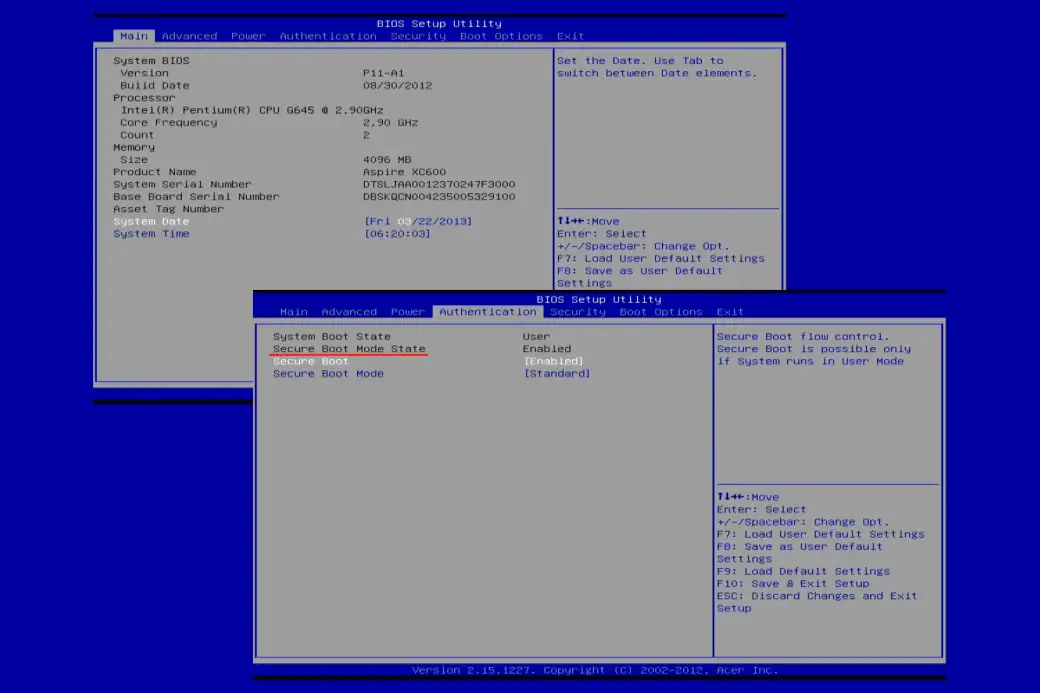Screen dimensions: 1040x693
Task: Choose the Exit tab in the lower BIOS window
Action: point(730,312)
